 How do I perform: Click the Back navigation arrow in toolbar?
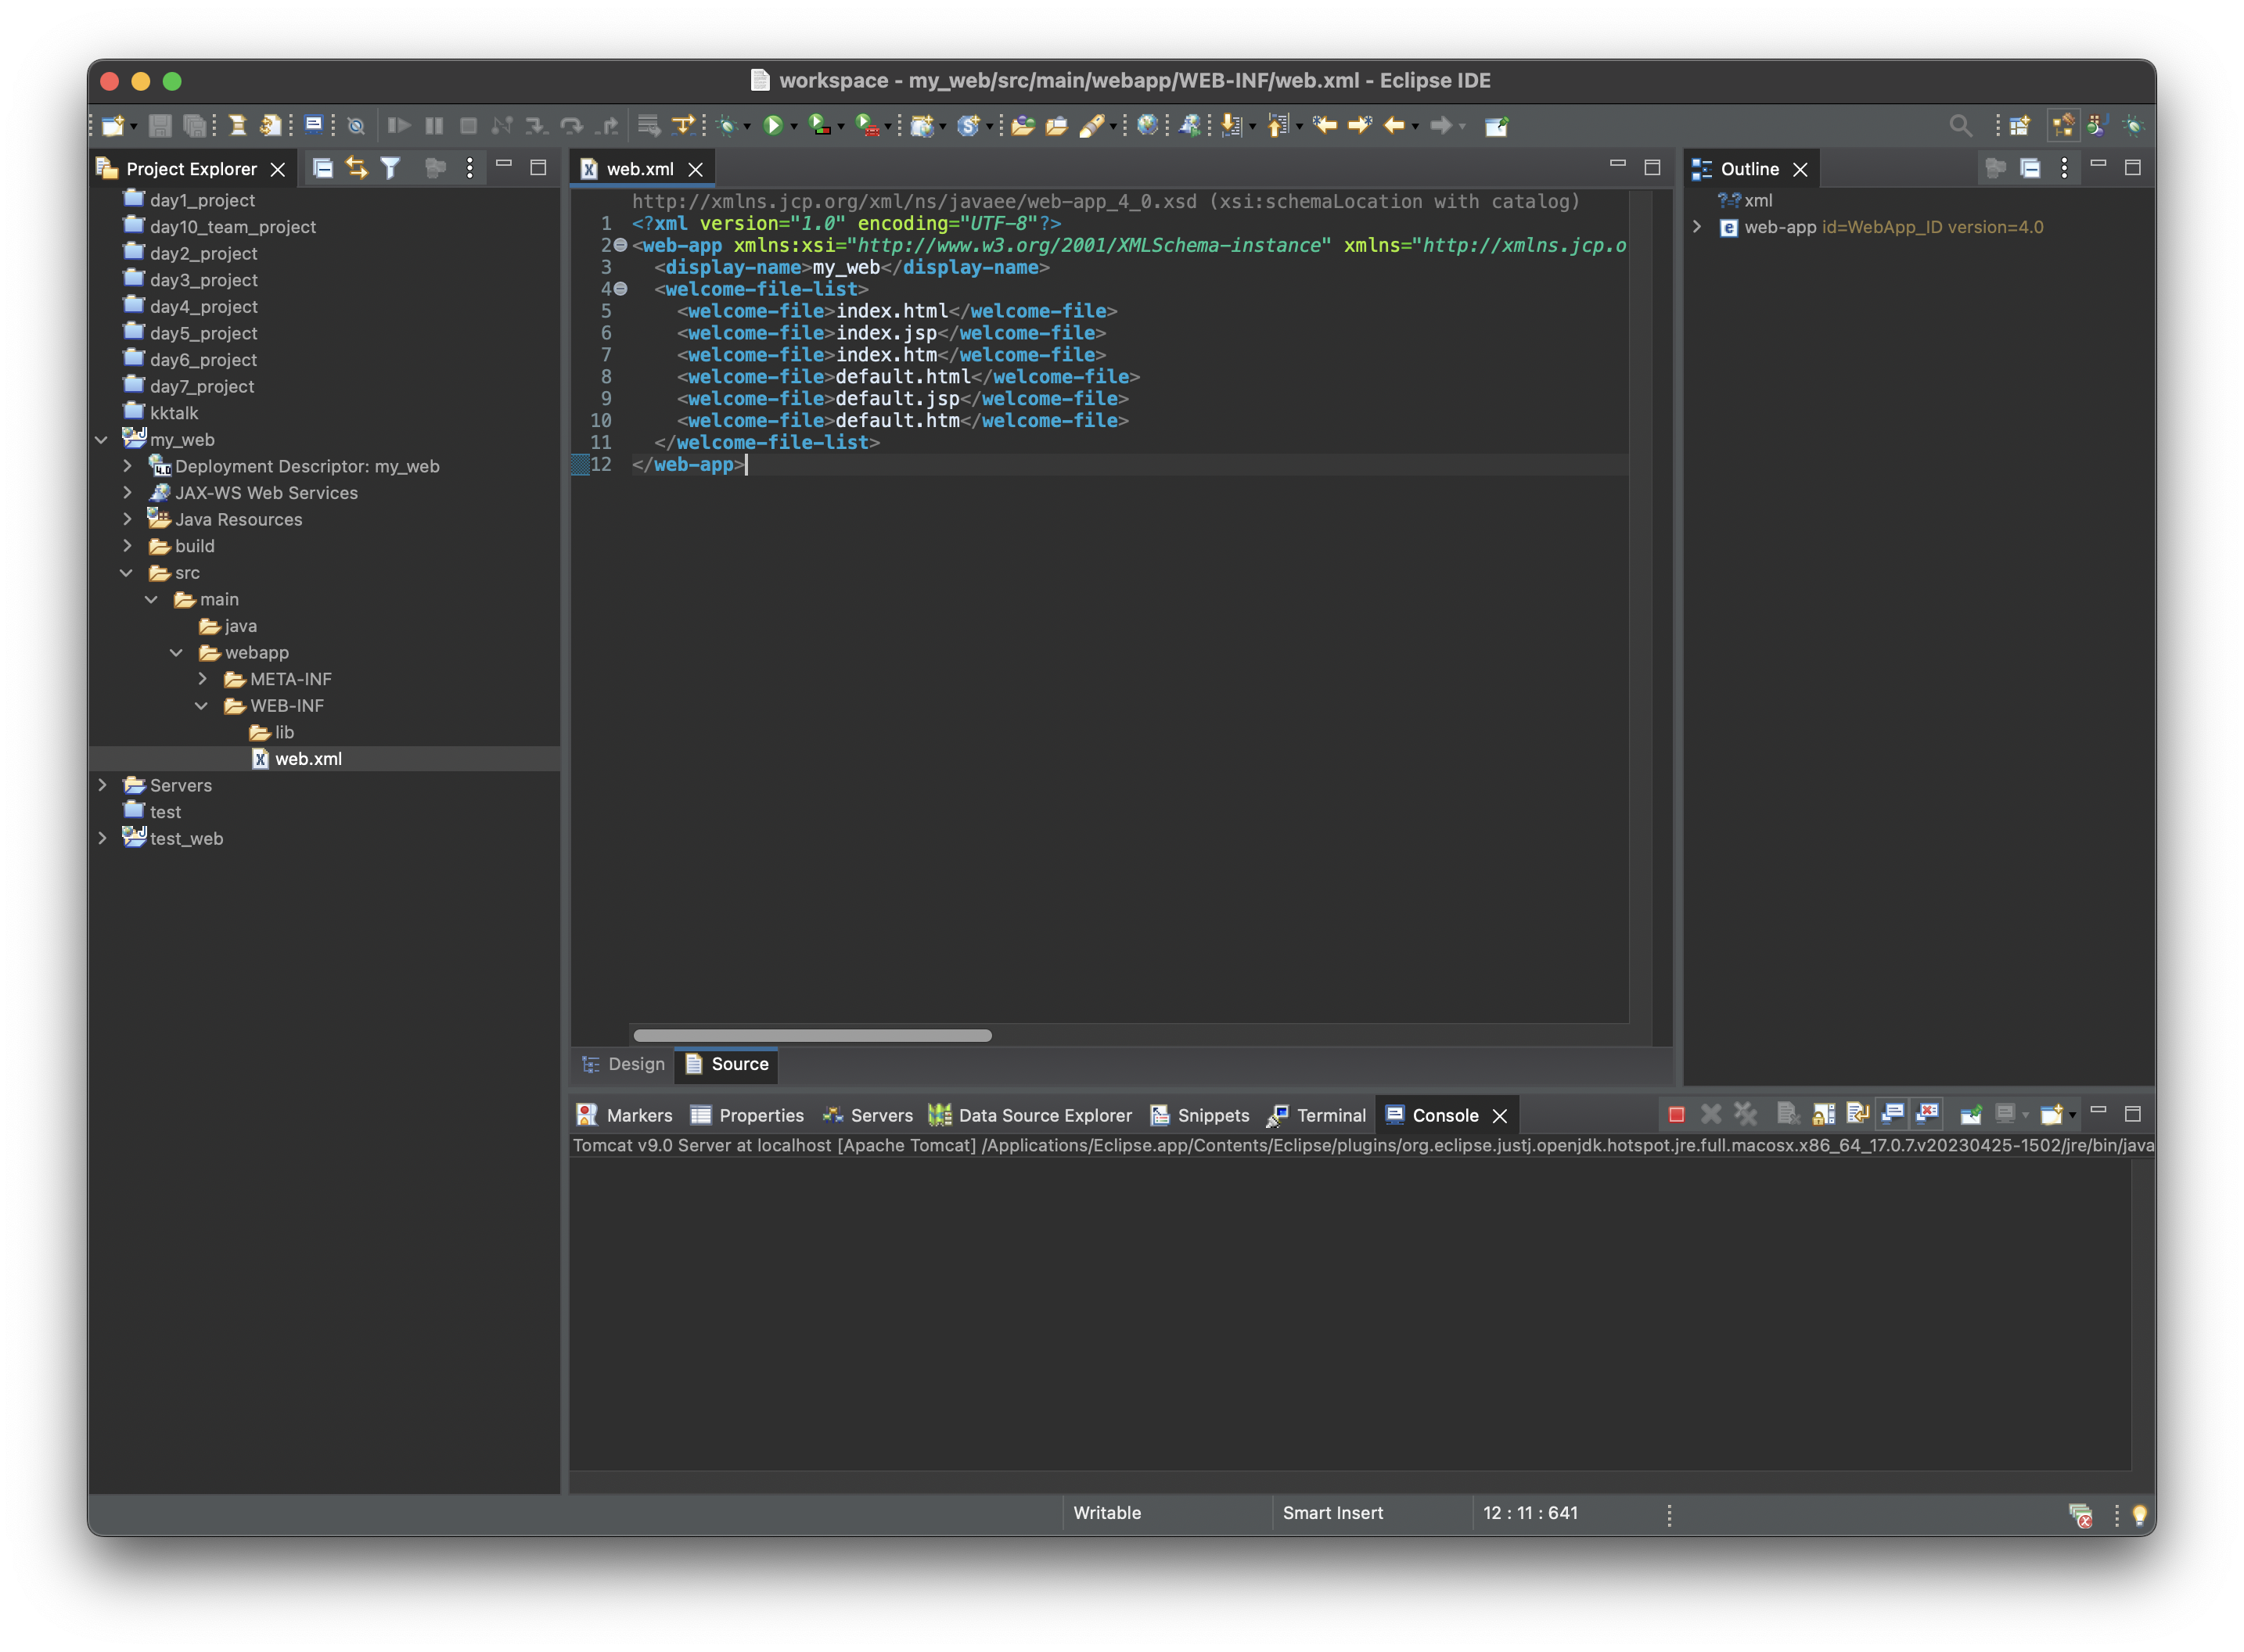pos(1394,126)
